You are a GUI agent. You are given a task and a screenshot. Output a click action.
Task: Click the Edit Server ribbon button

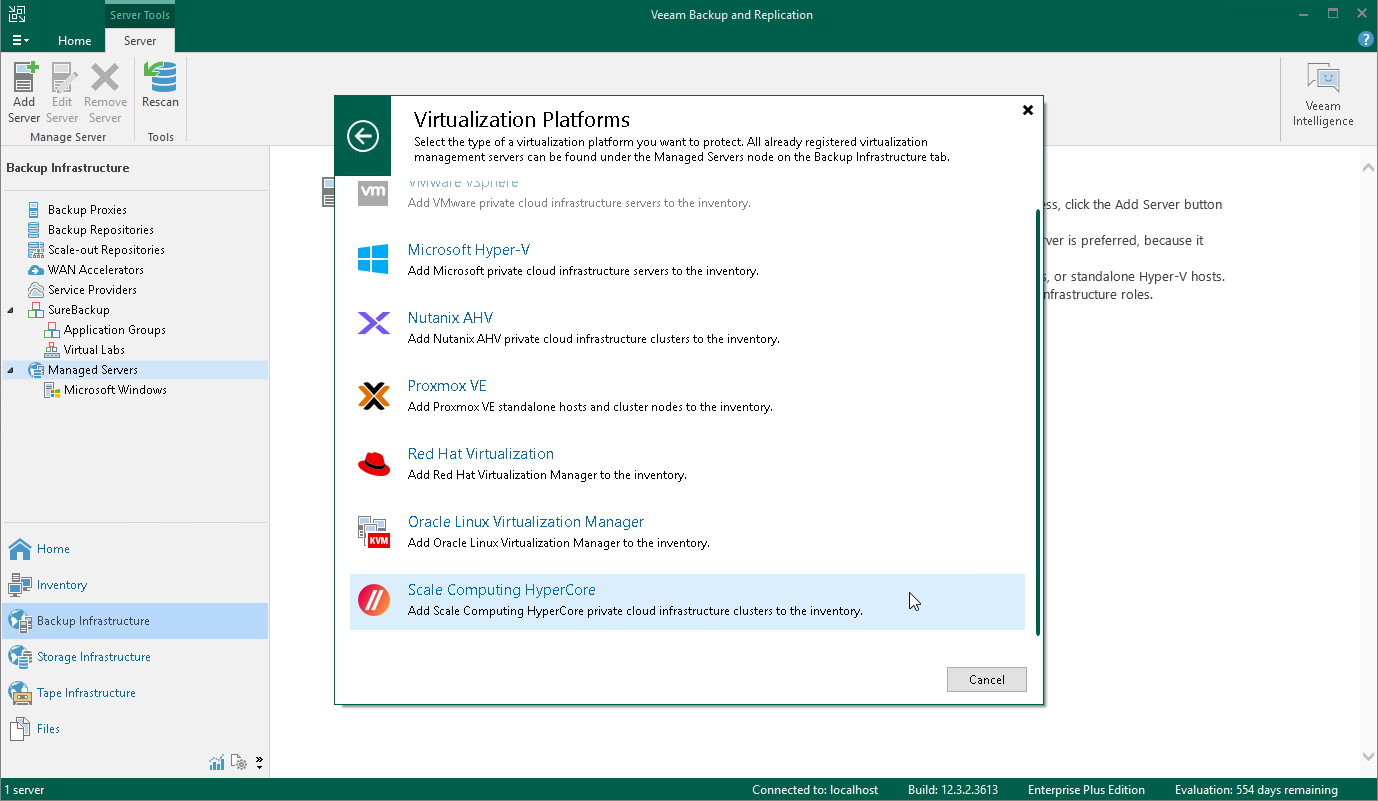click(x=62, y=93)
